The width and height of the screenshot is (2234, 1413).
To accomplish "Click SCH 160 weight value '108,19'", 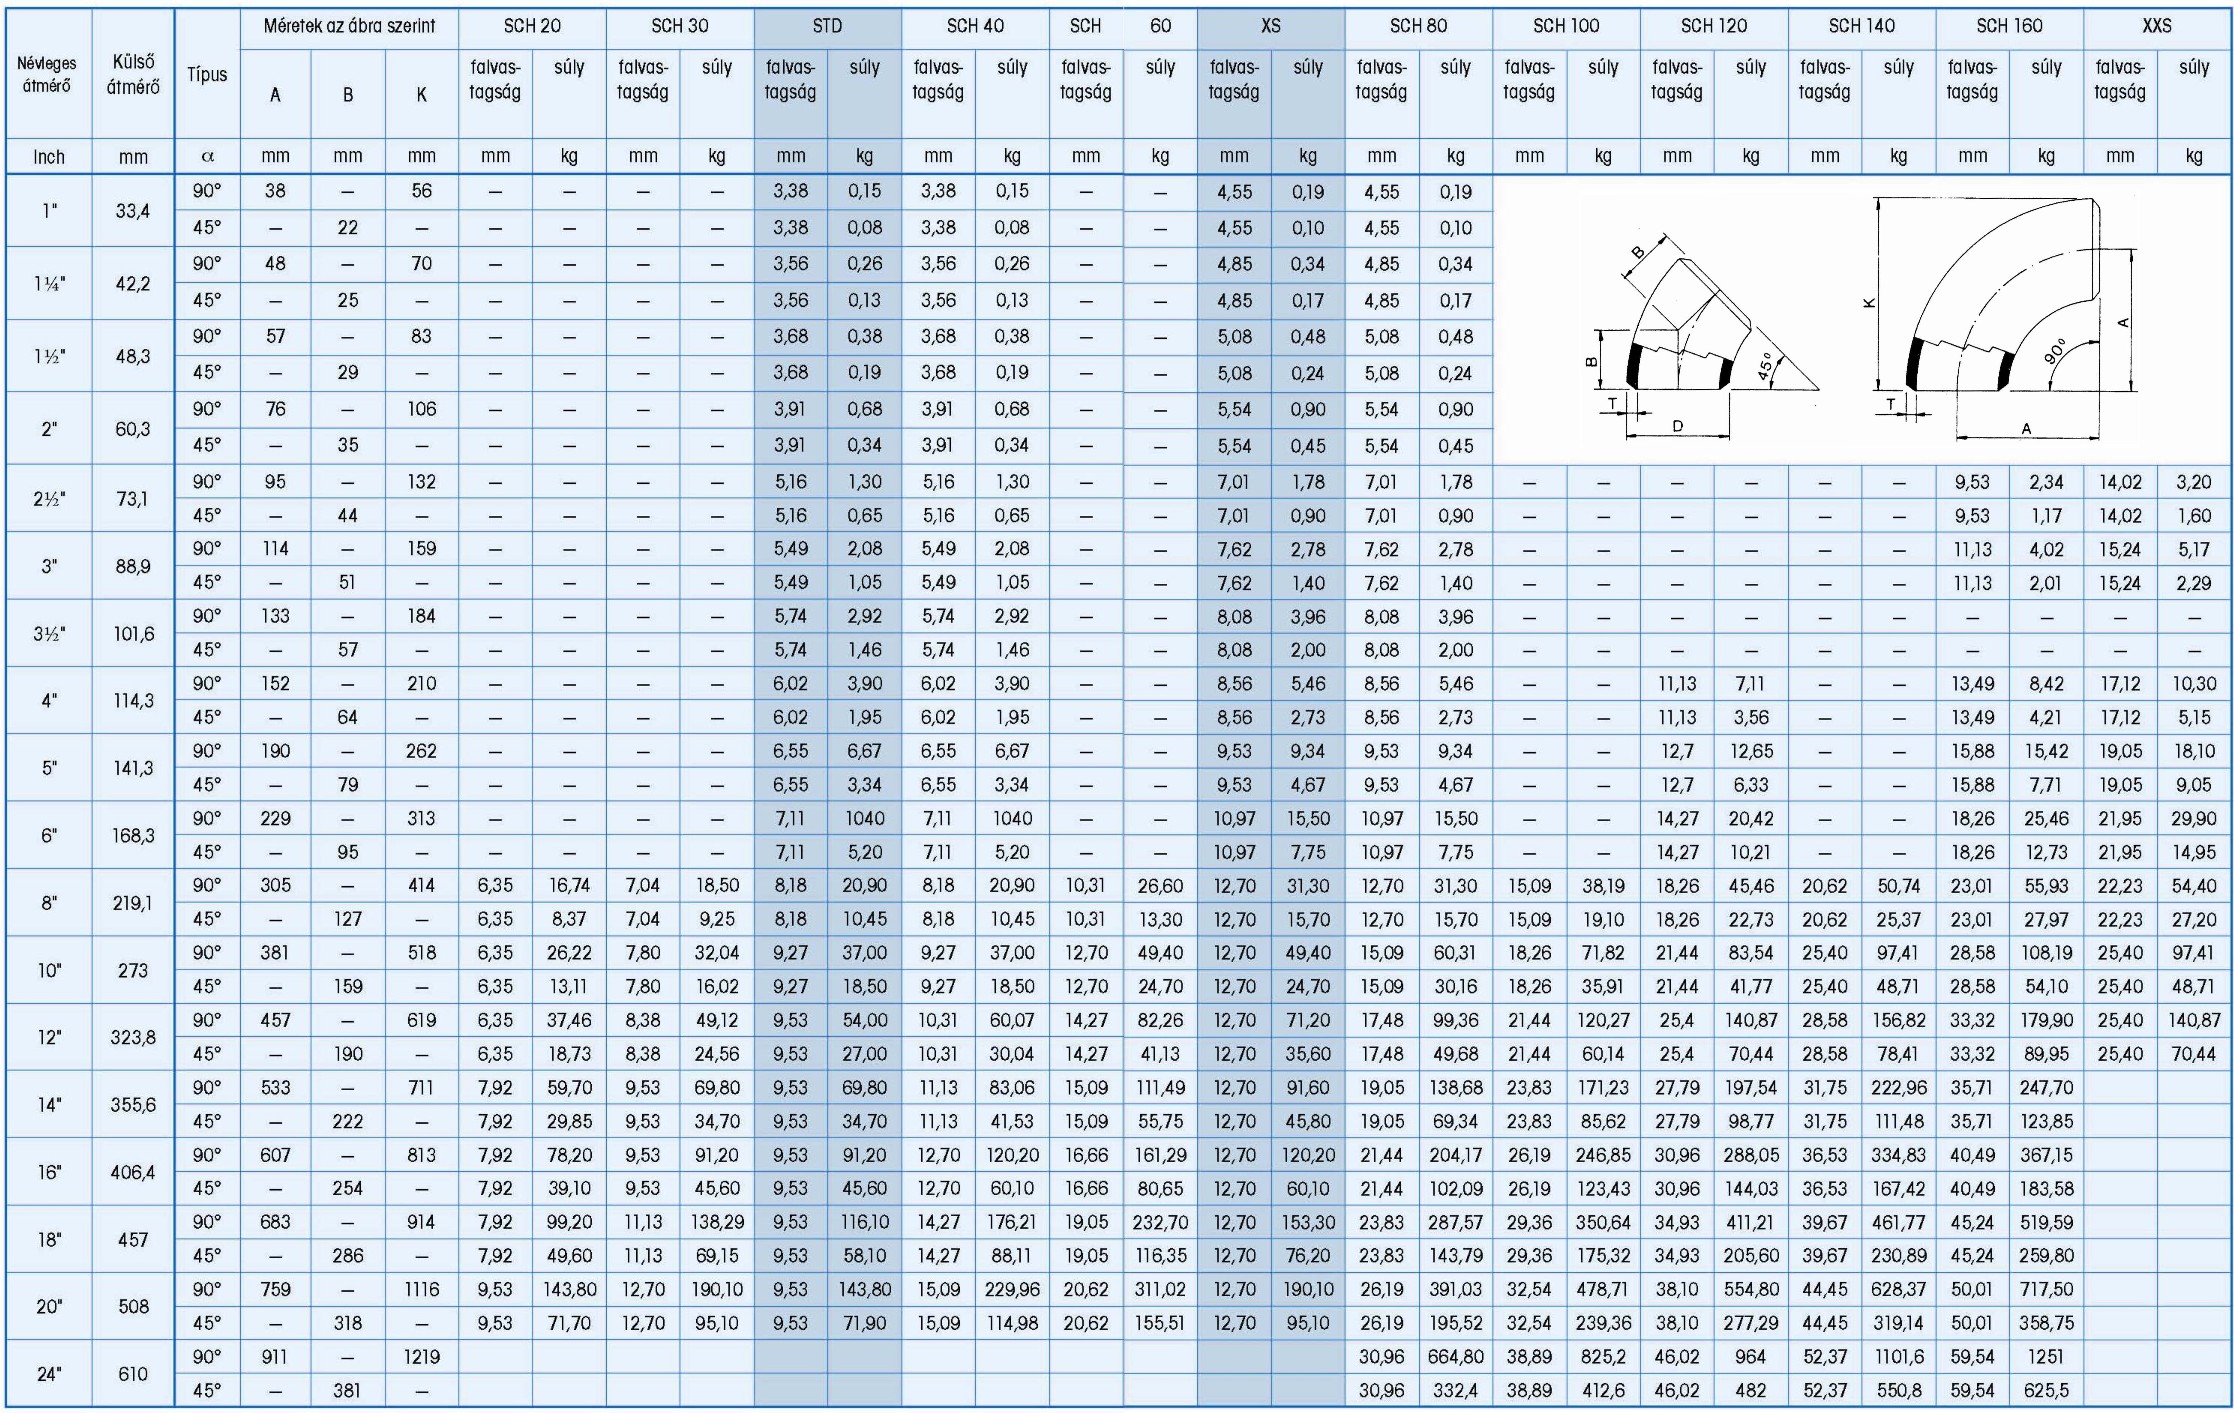I will pos(2046,953).
